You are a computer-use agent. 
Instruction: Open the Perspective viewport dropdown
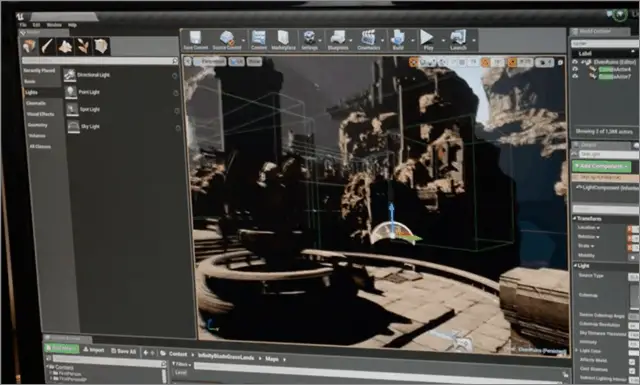click(x=210, y=62)
